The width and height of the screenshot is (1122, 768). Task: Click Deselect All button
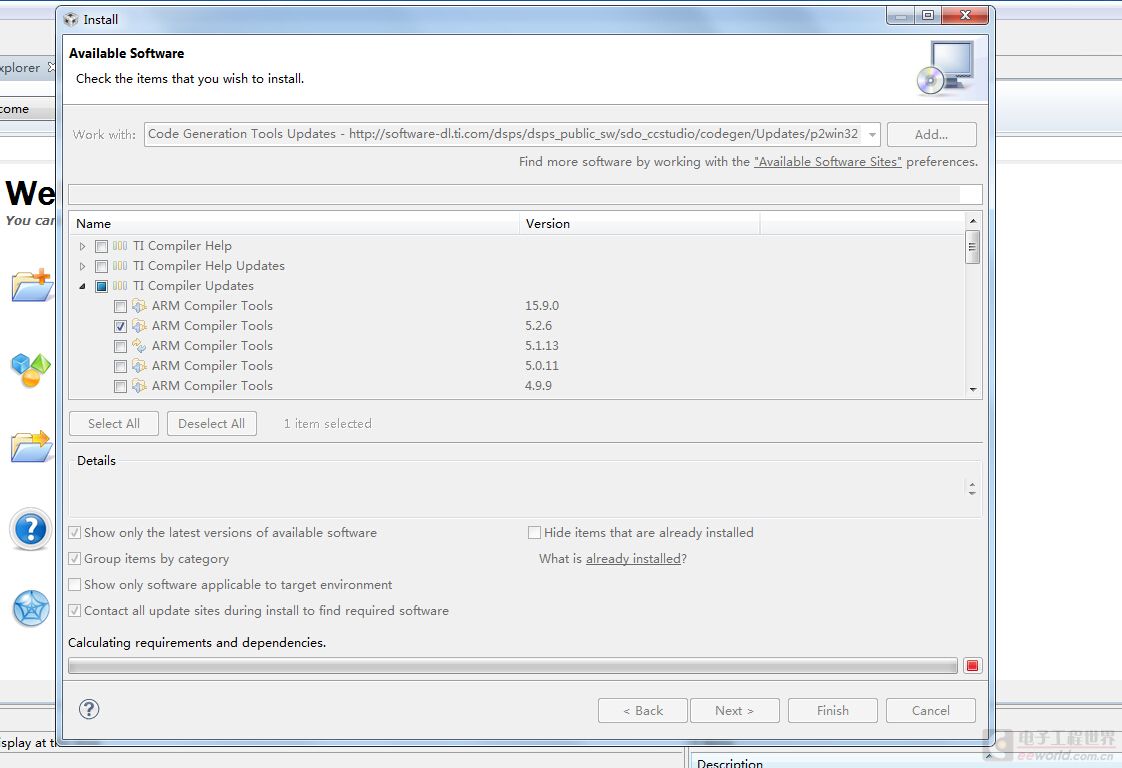211,424
